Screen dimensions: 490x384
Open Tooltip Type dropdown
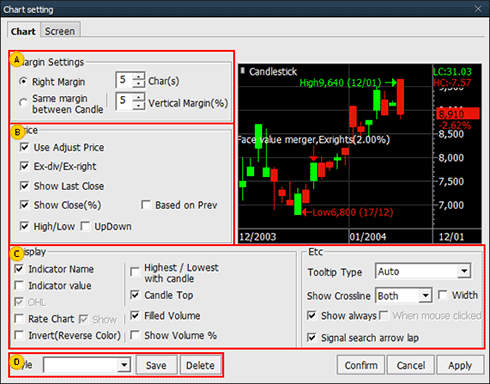(464, 271)
